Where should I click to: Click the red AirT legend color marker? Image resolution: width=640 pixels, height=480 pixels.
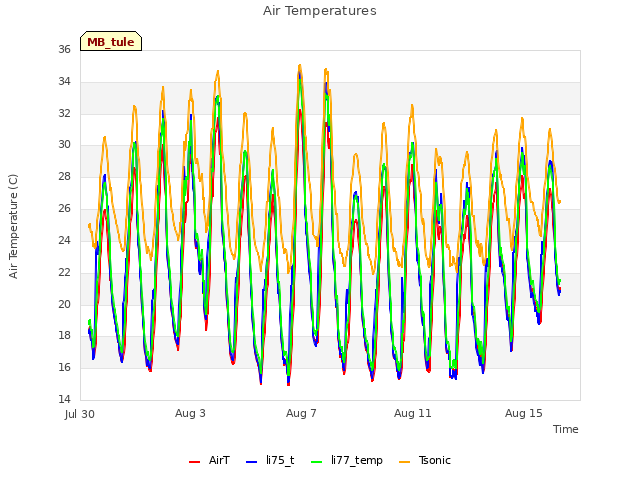(195, 462)
